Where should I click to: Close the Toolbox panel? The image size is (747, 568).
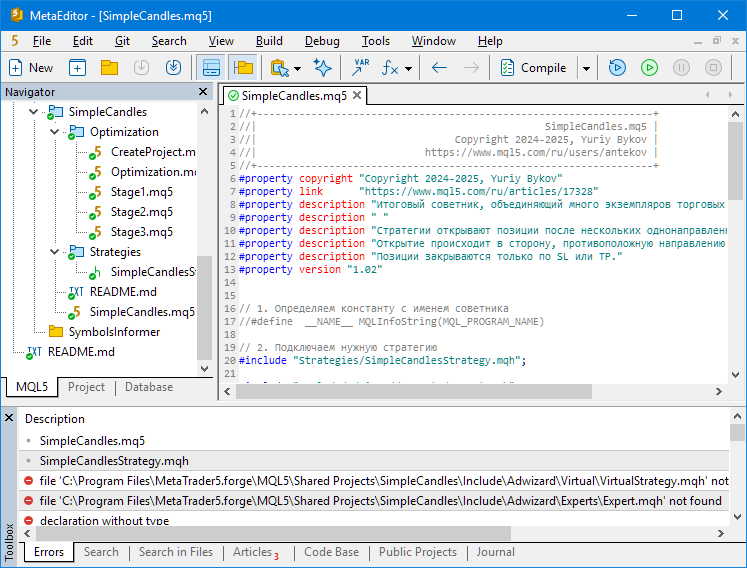pyautogui.click(x=9, y=418)
